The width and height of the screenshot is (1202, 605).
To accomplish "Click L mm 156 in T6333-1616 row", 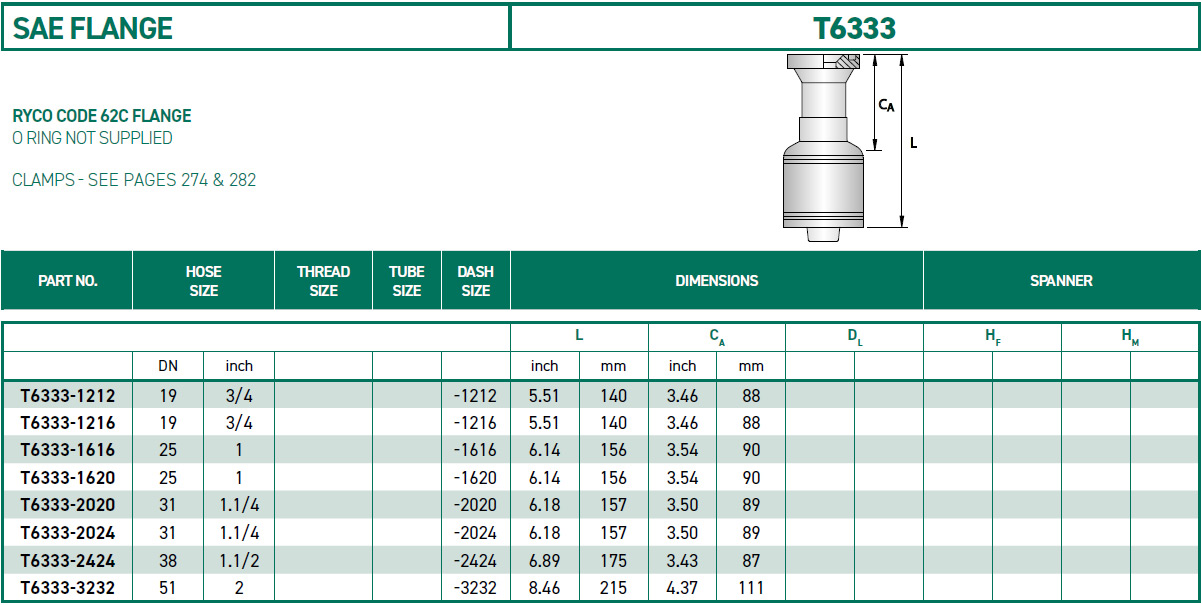I will click(613, 450).
